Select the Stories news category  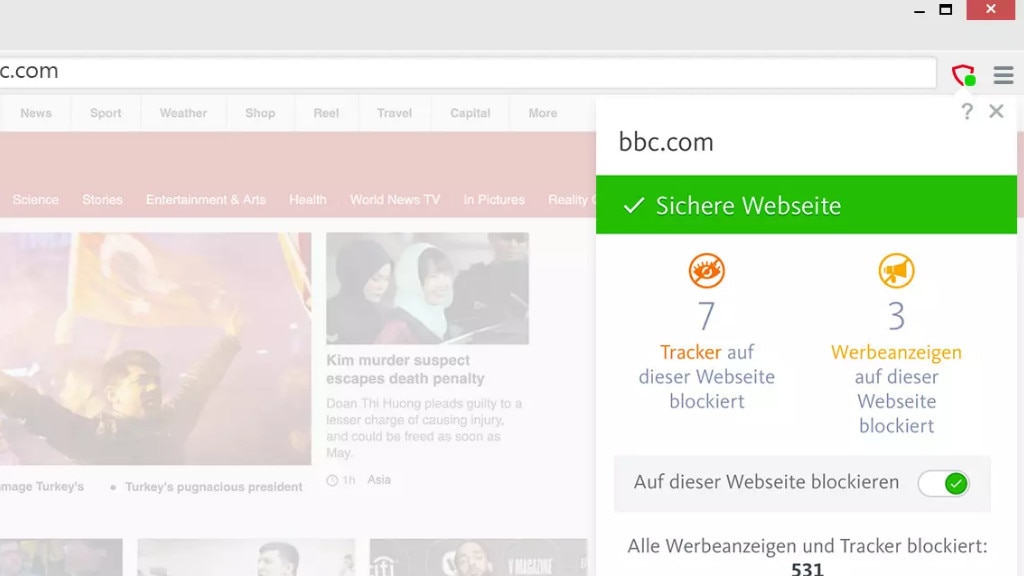point(103,200)
